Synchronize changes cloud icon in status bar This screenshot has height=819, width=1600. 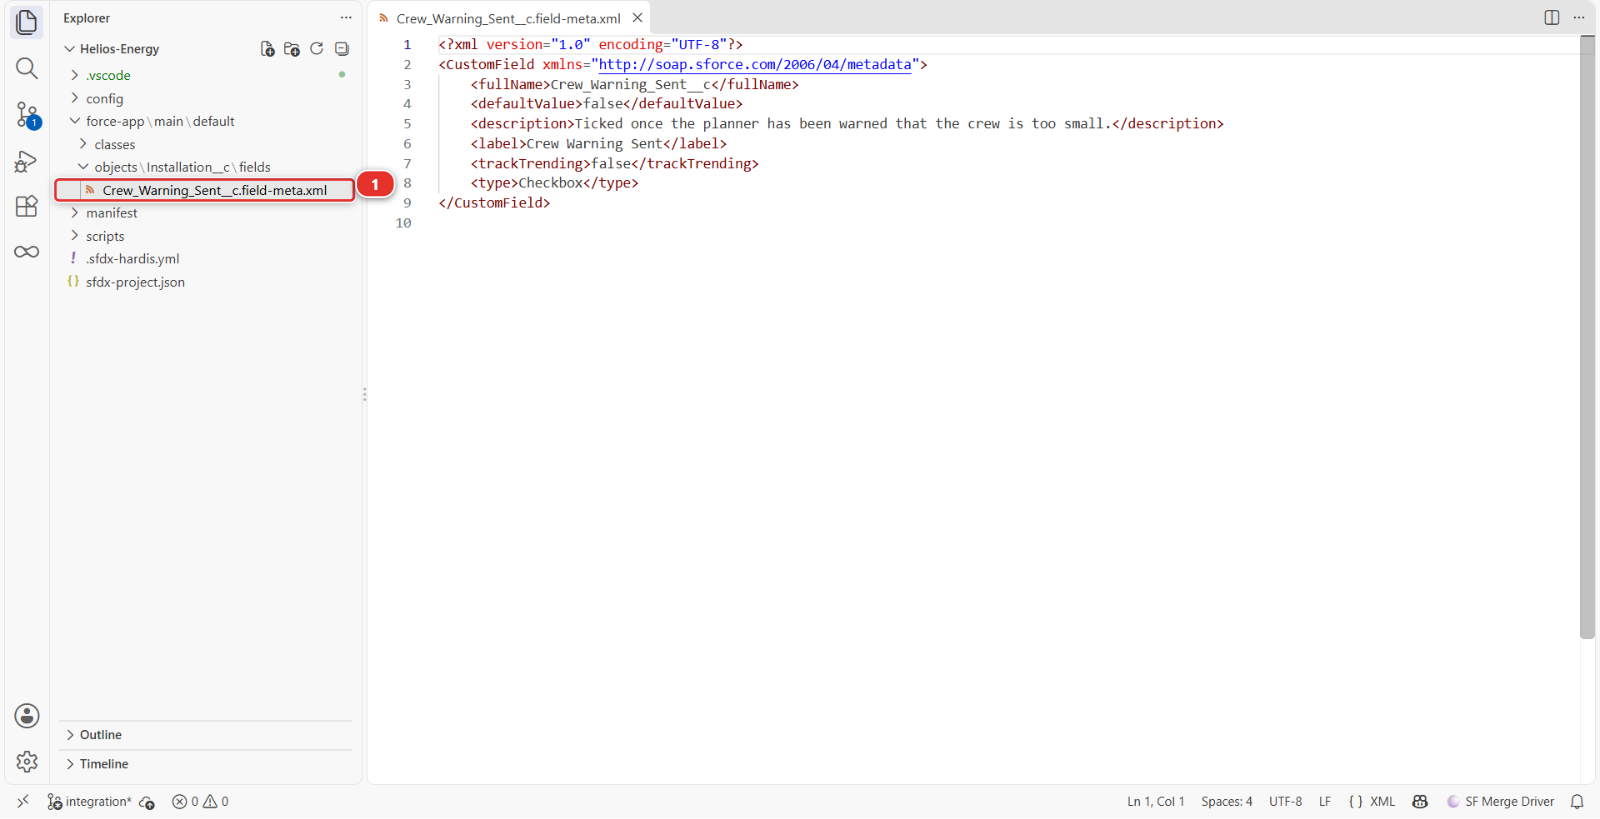coord(147,802)
